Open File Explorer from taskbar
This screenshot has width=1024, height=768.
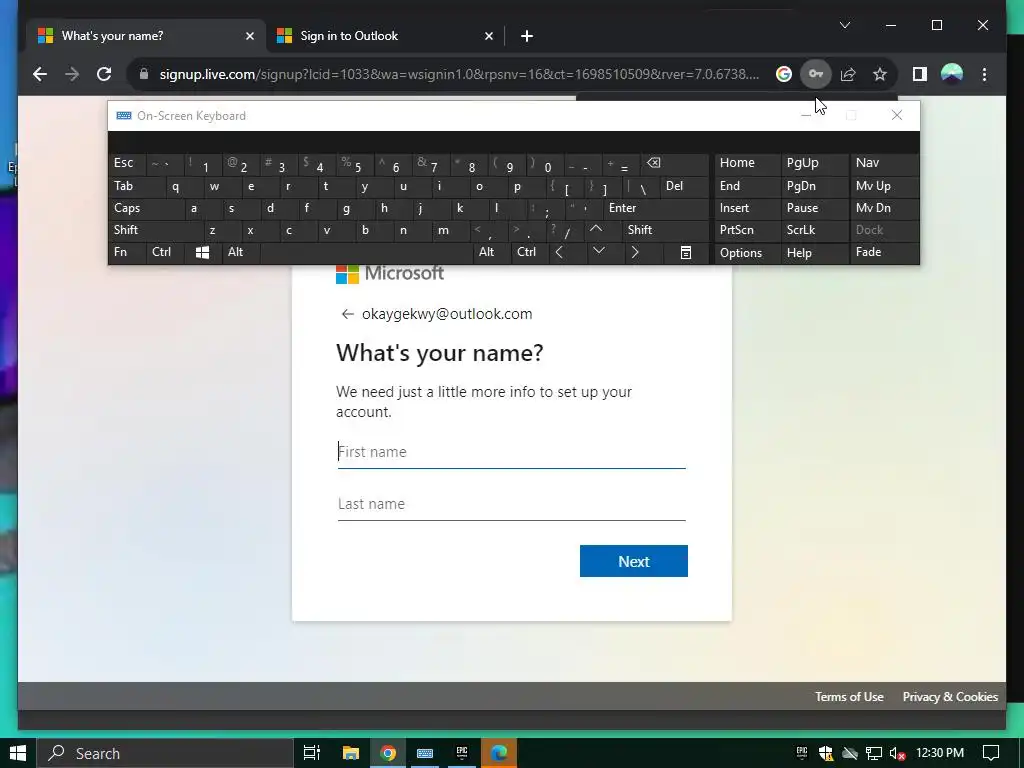click(351, 753)
